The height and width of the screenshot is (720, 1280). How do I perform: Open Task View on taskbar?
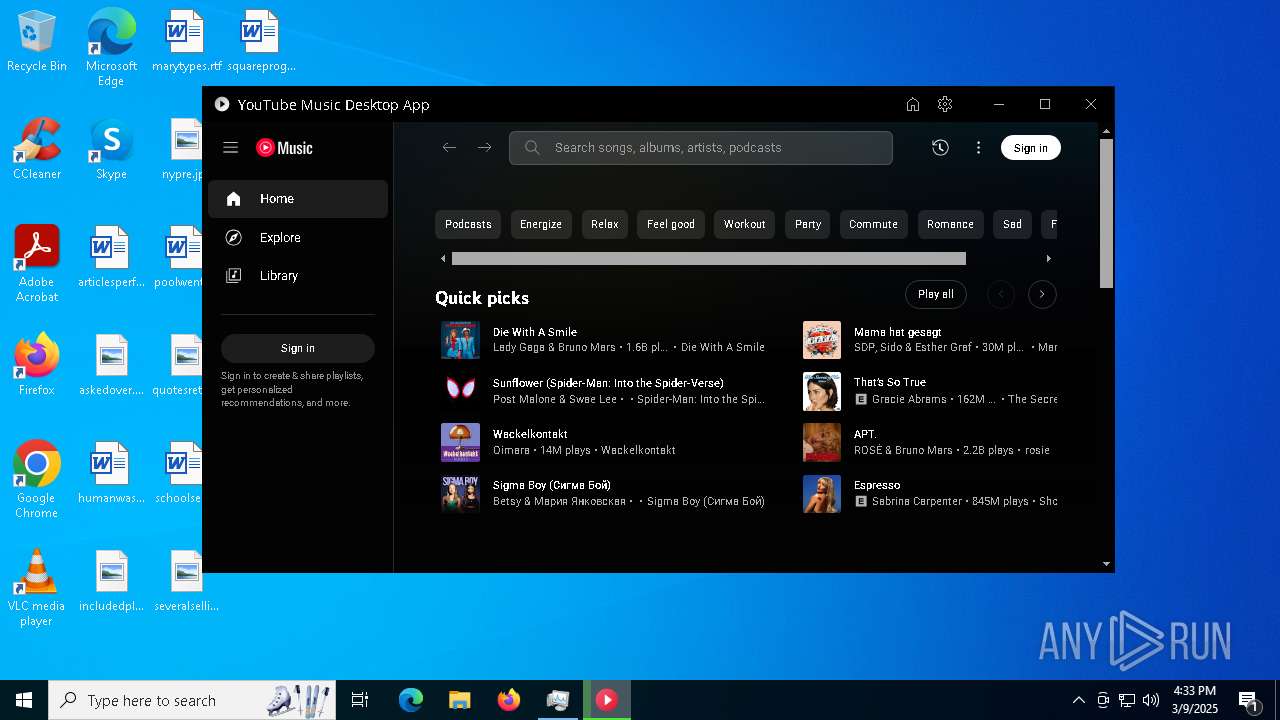(360, 700)
